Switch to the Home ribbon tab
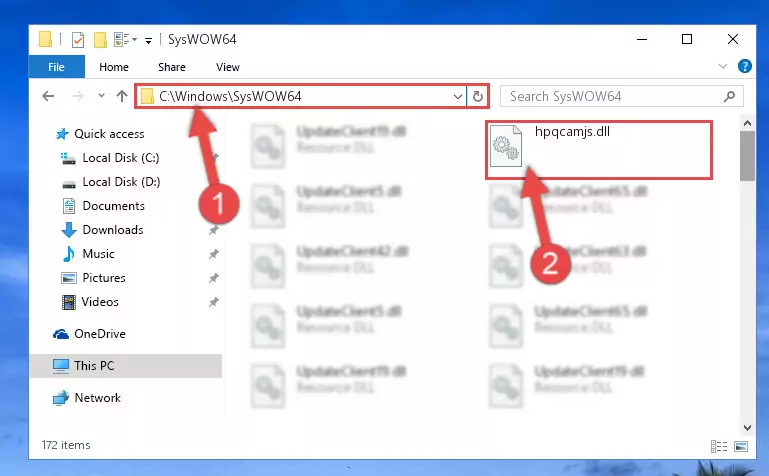 tap(114, 67)
